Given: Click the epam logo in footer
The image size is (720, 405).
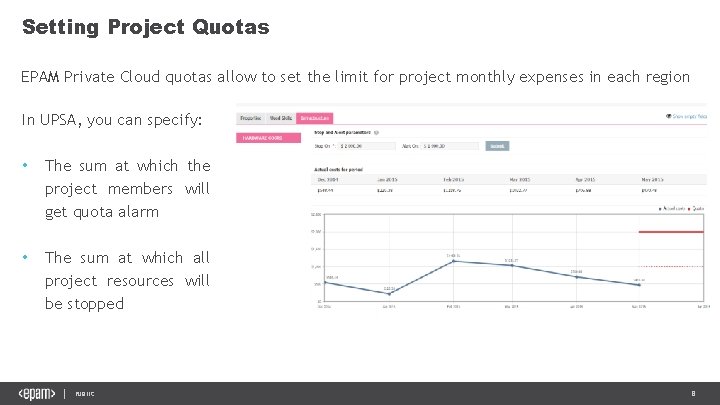Looking at the screenshot, I should pos(37,394).
